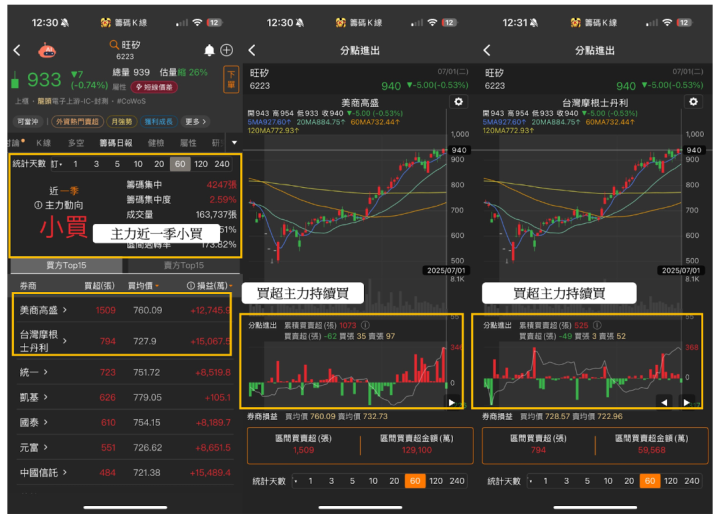Select 10 days on 美商高盛 screen 統計天數
Image resolution: width=720 pixels, height=524 pixels.
tap(373, 481)
